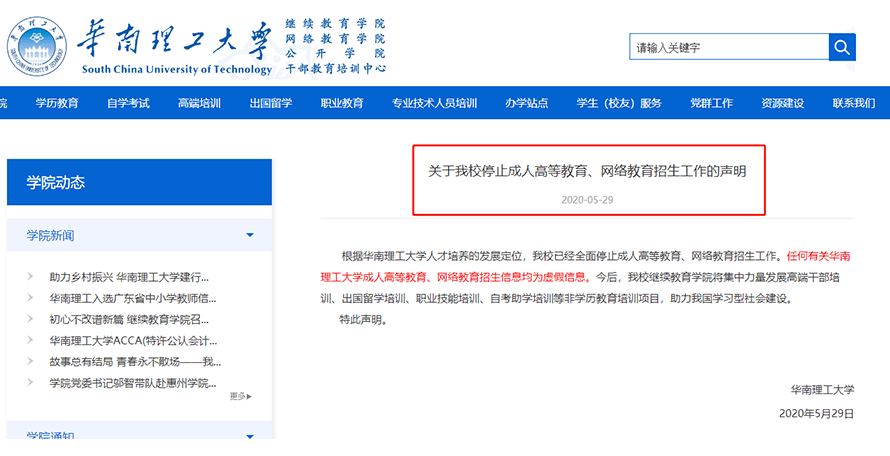
Task: Click the 华南理工大学 calligraphy logo text
Action: [x=174, y=41]
